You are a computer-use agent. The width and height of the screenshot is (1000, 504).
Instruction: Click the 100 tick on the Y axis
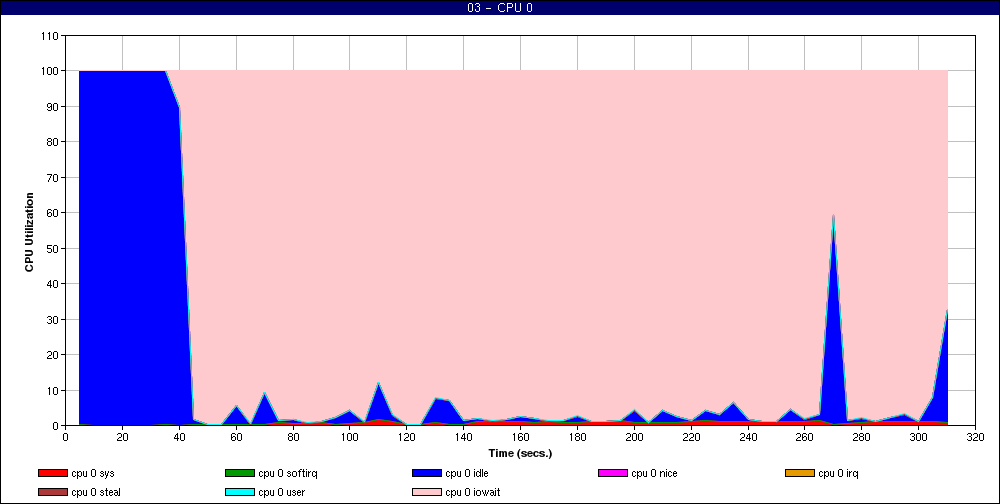click(48, 71)
